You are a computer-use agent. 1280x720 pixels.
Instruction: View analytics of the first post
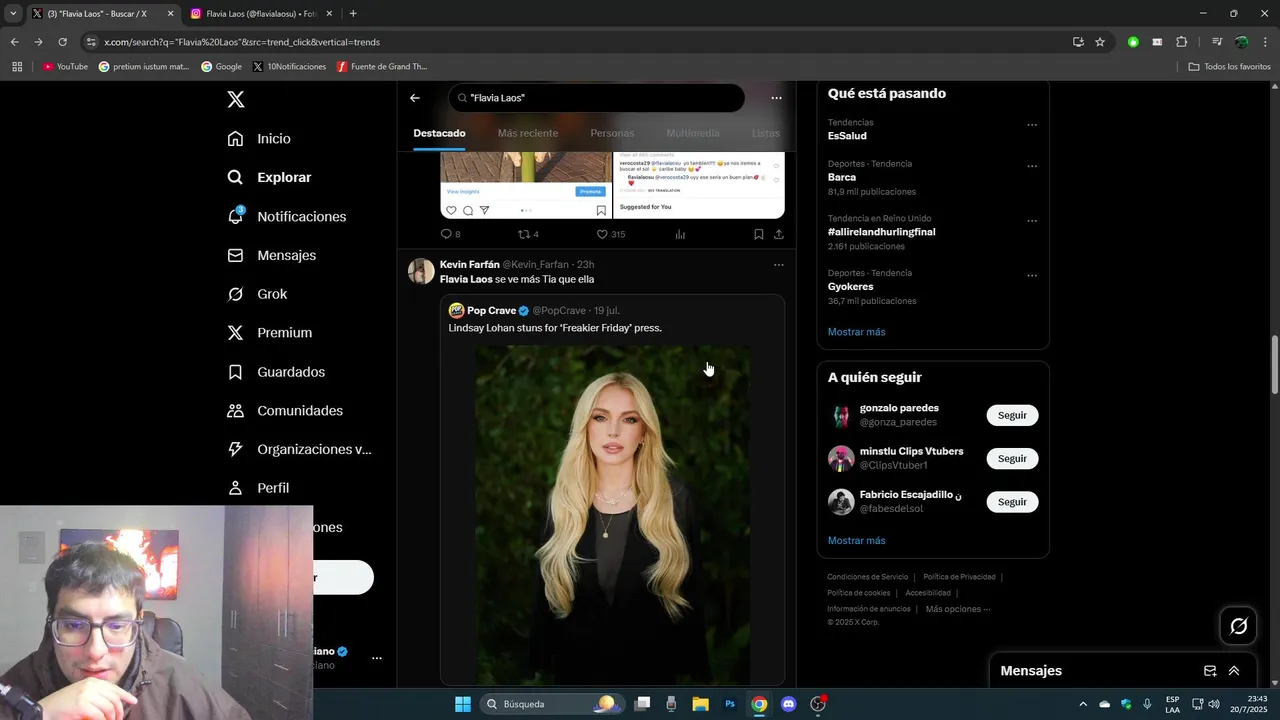pyautogui.click(x=680, y=234)
